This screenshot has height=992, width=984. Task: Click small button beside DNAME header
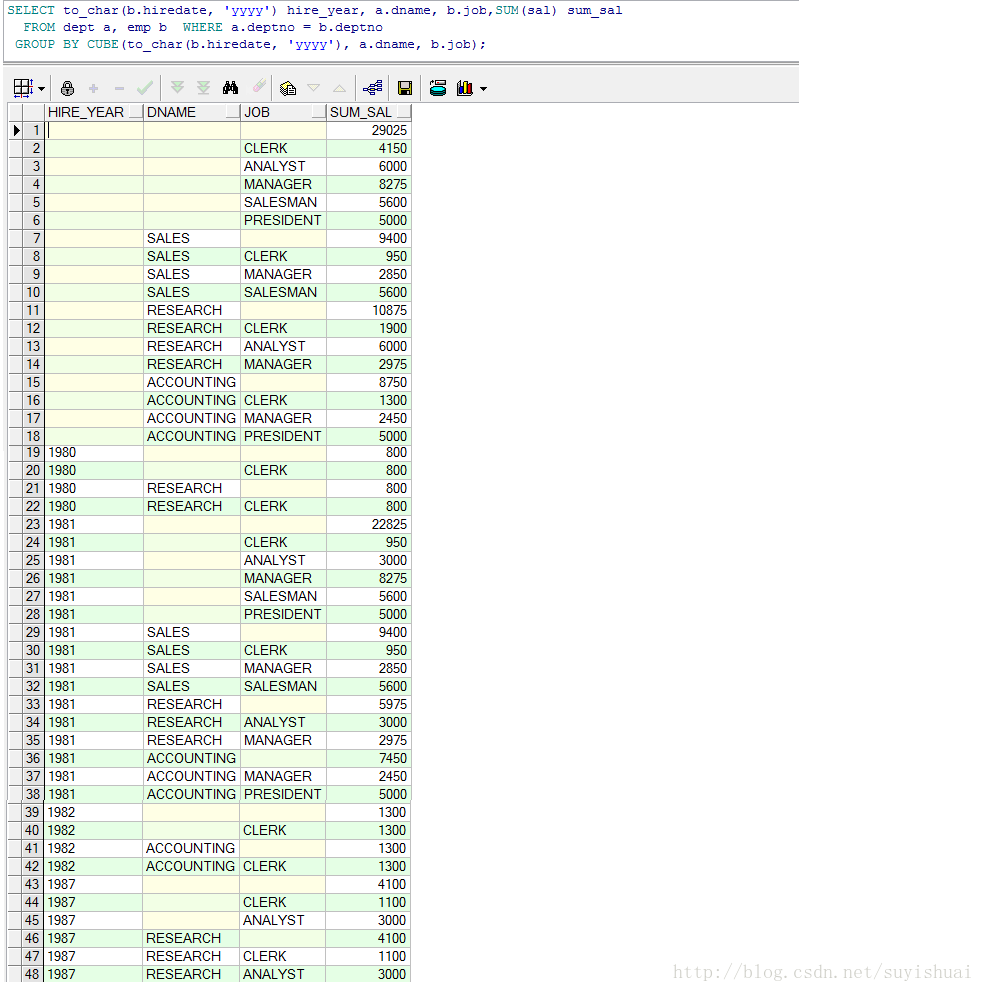[x=233, y=113]
